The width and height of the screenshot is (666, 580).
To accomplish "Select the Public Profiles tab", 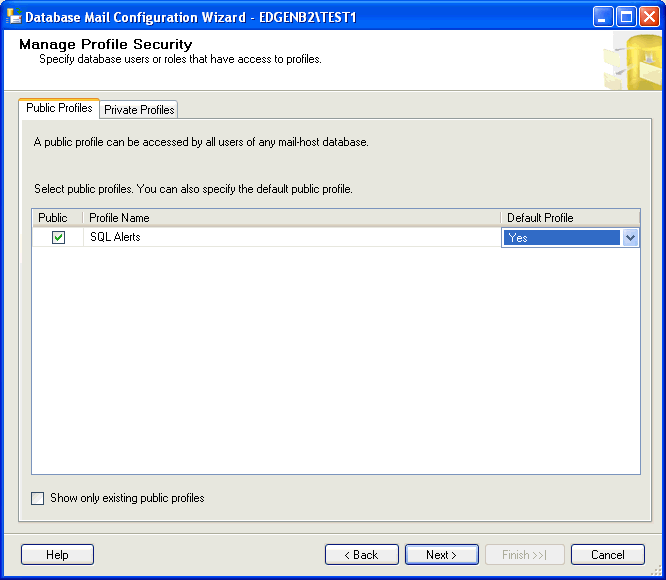I will pyautogui.click(x=59, y=108).
